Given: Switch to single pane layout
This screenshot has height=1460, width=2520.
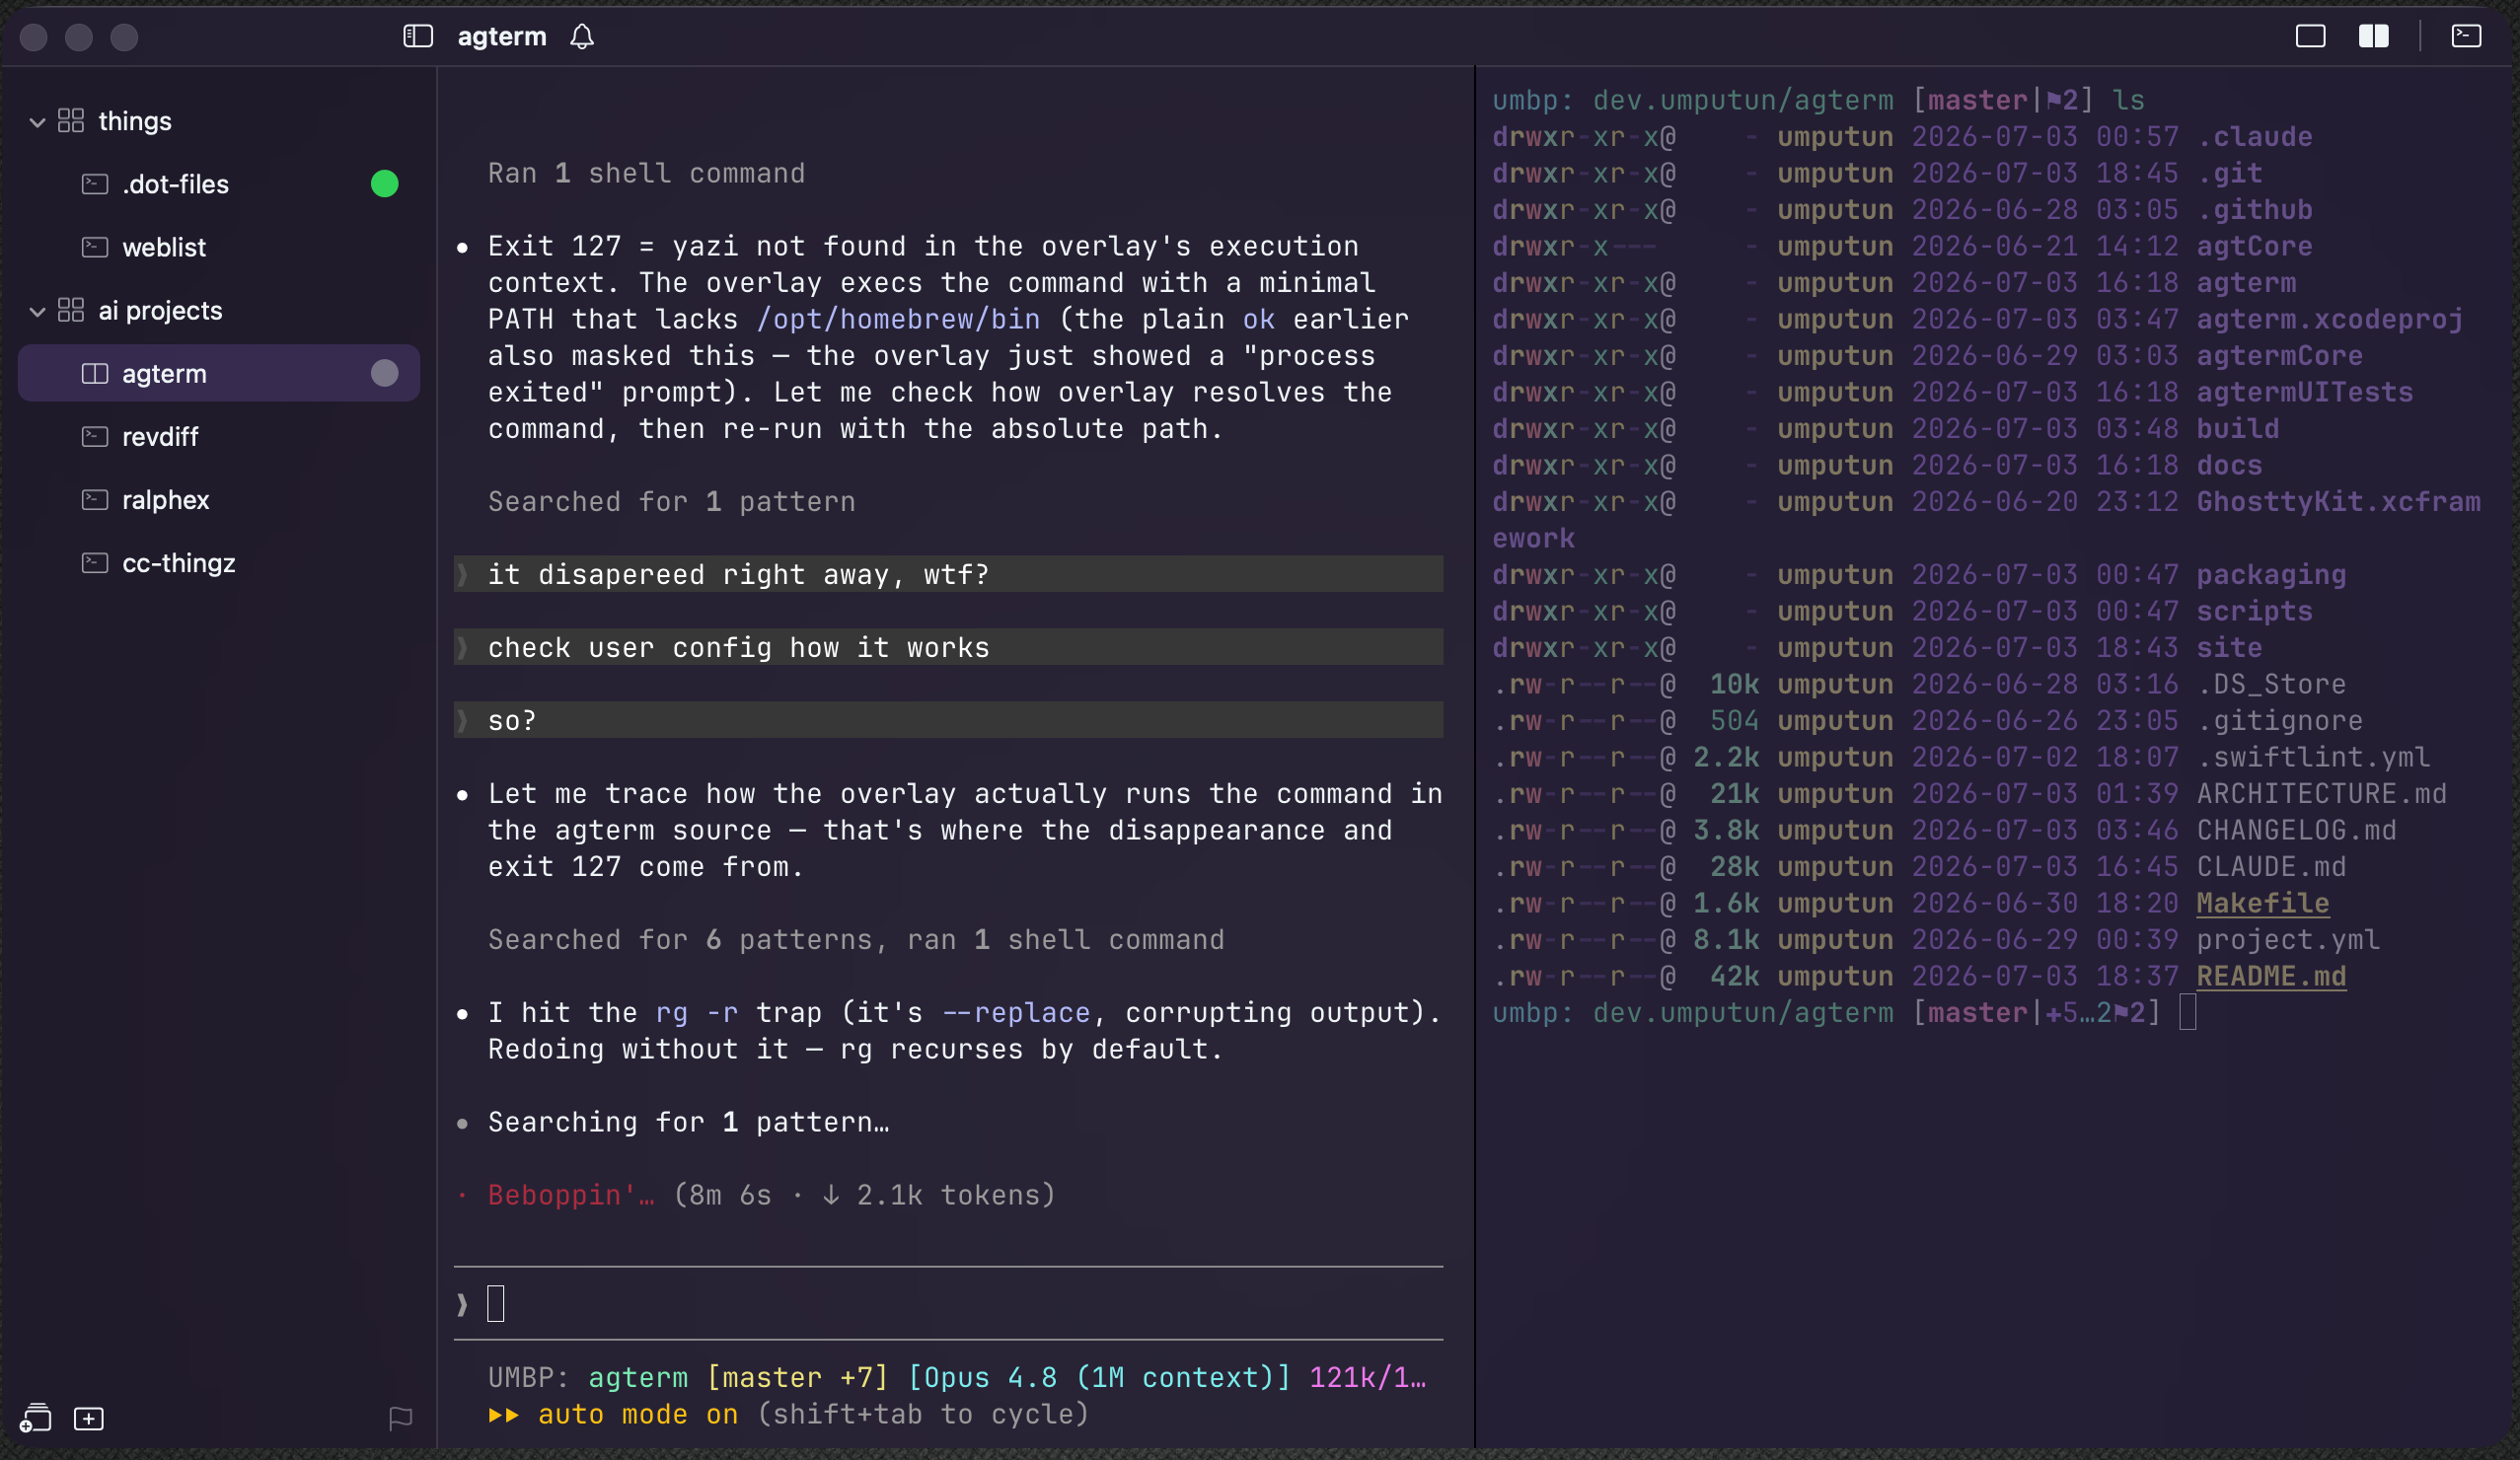Looking at the screenshot, I should pos(2310,37).
